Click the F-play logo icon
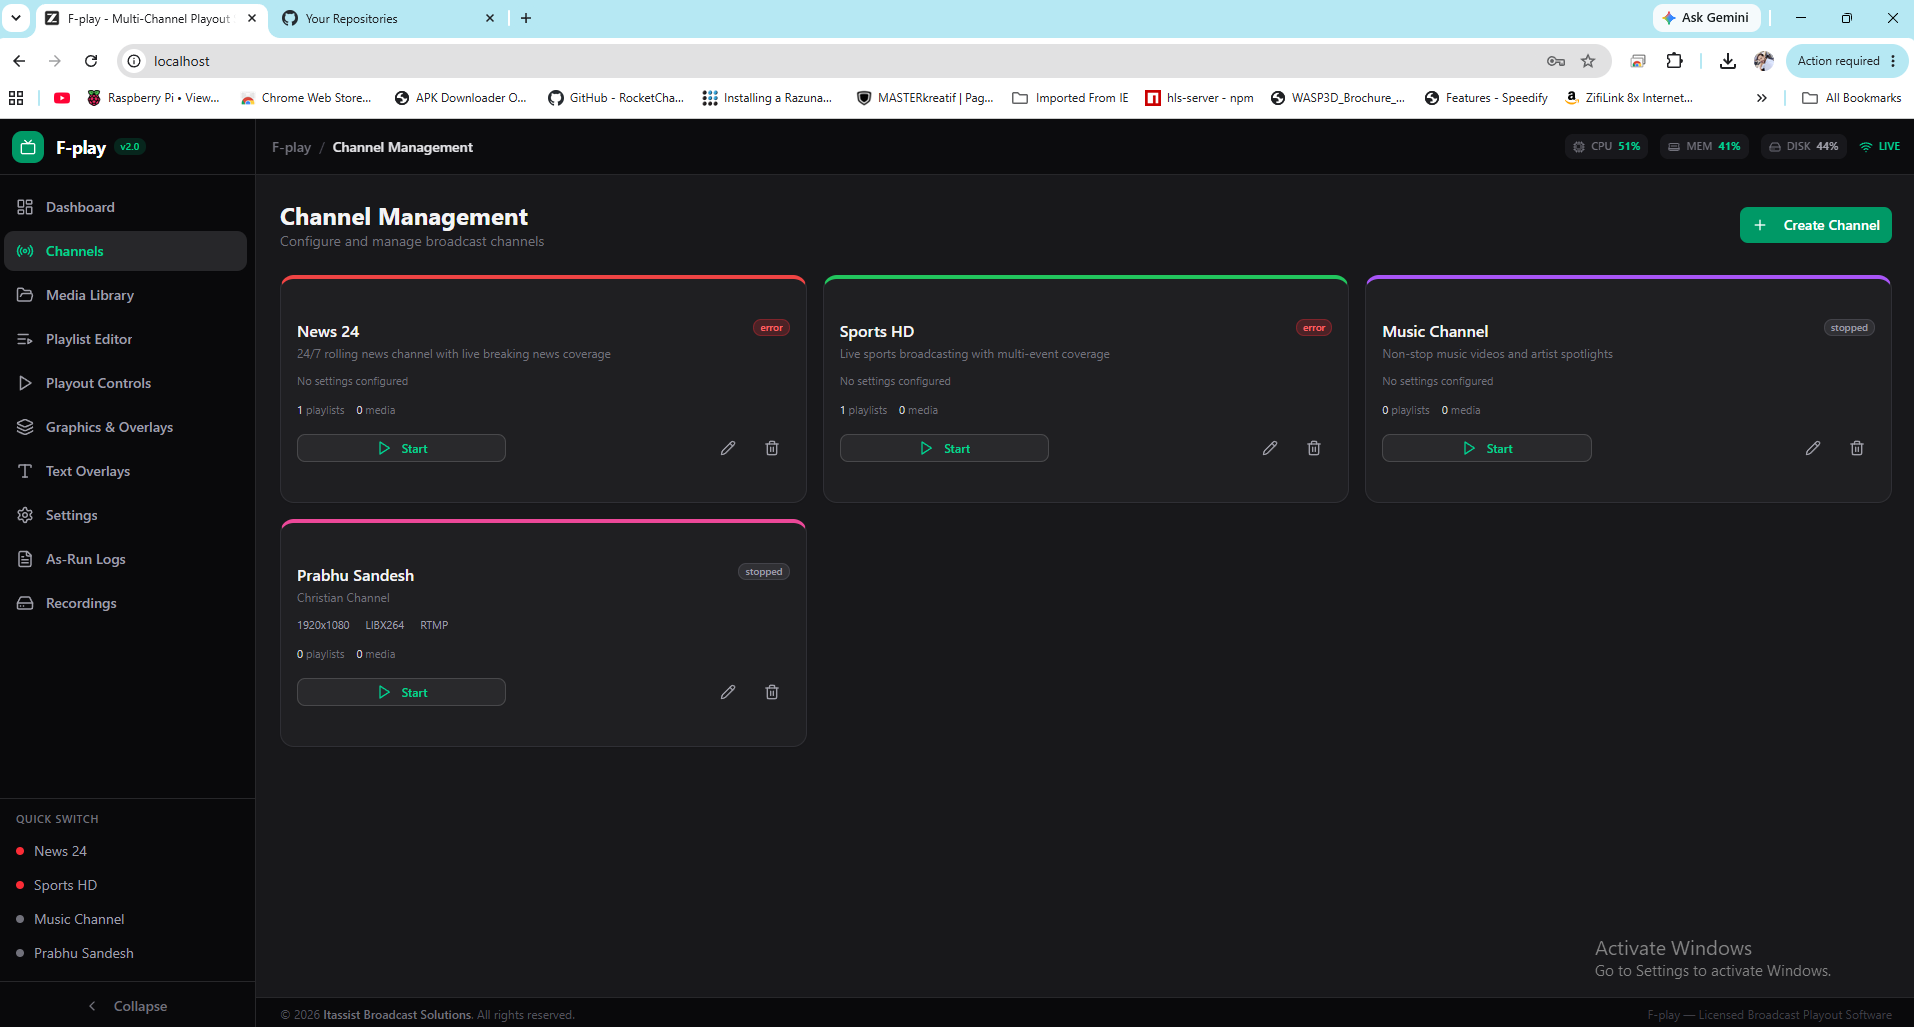Viewport: 1914px width, 1027px height. click(x=28, y=147)
